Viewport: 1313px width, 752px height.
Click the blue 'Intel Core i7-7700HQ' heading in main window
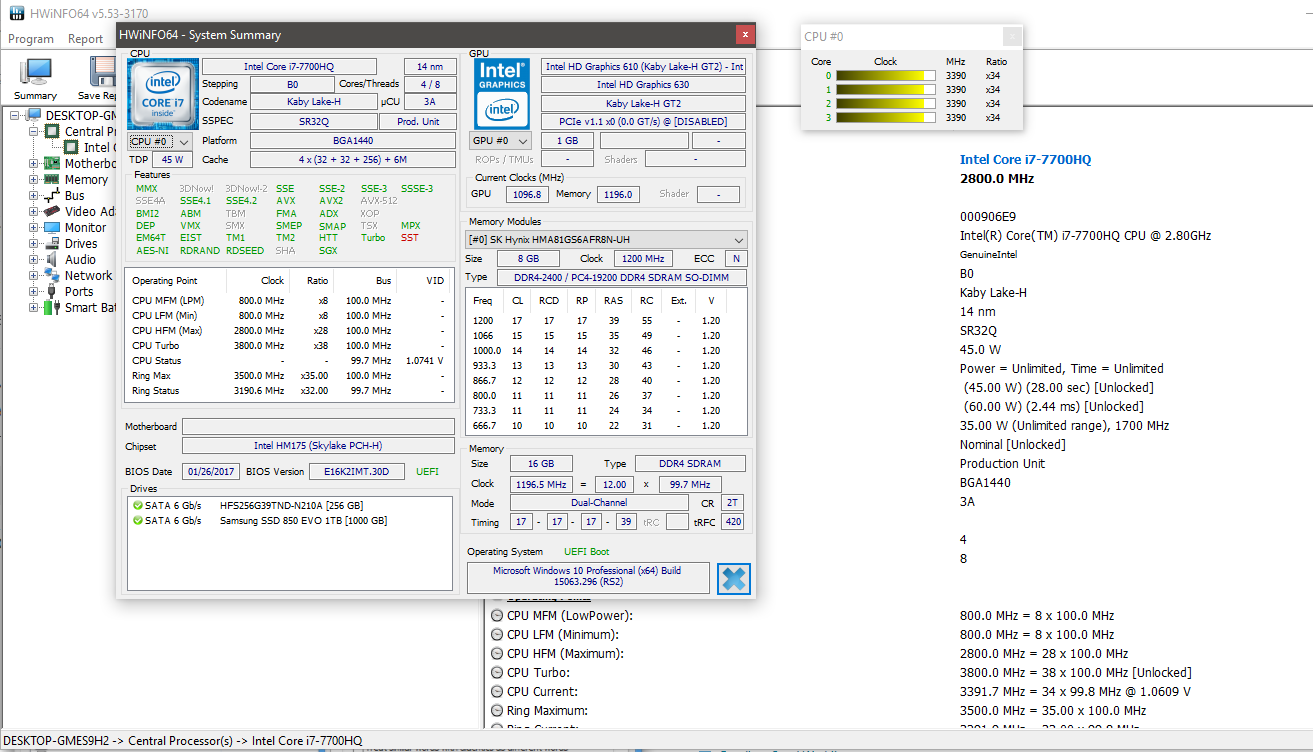click(x=1025, y=159)
